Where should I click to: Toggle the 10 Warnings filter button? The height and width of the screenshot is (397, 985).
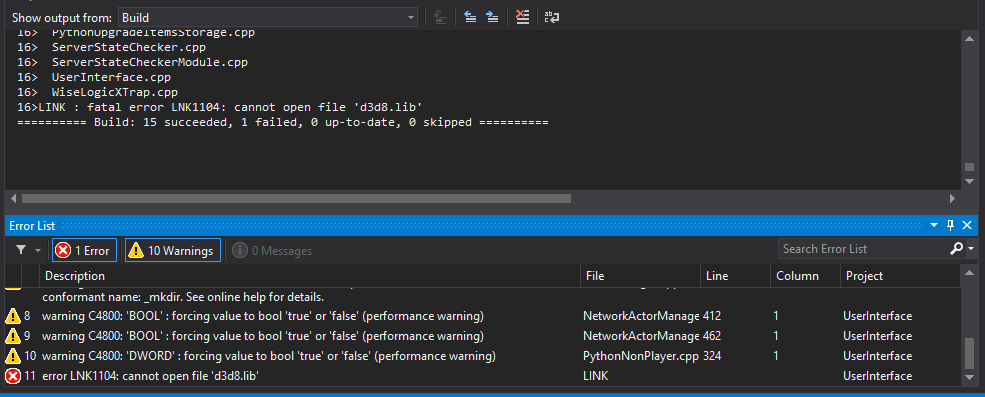coord(173,250)
